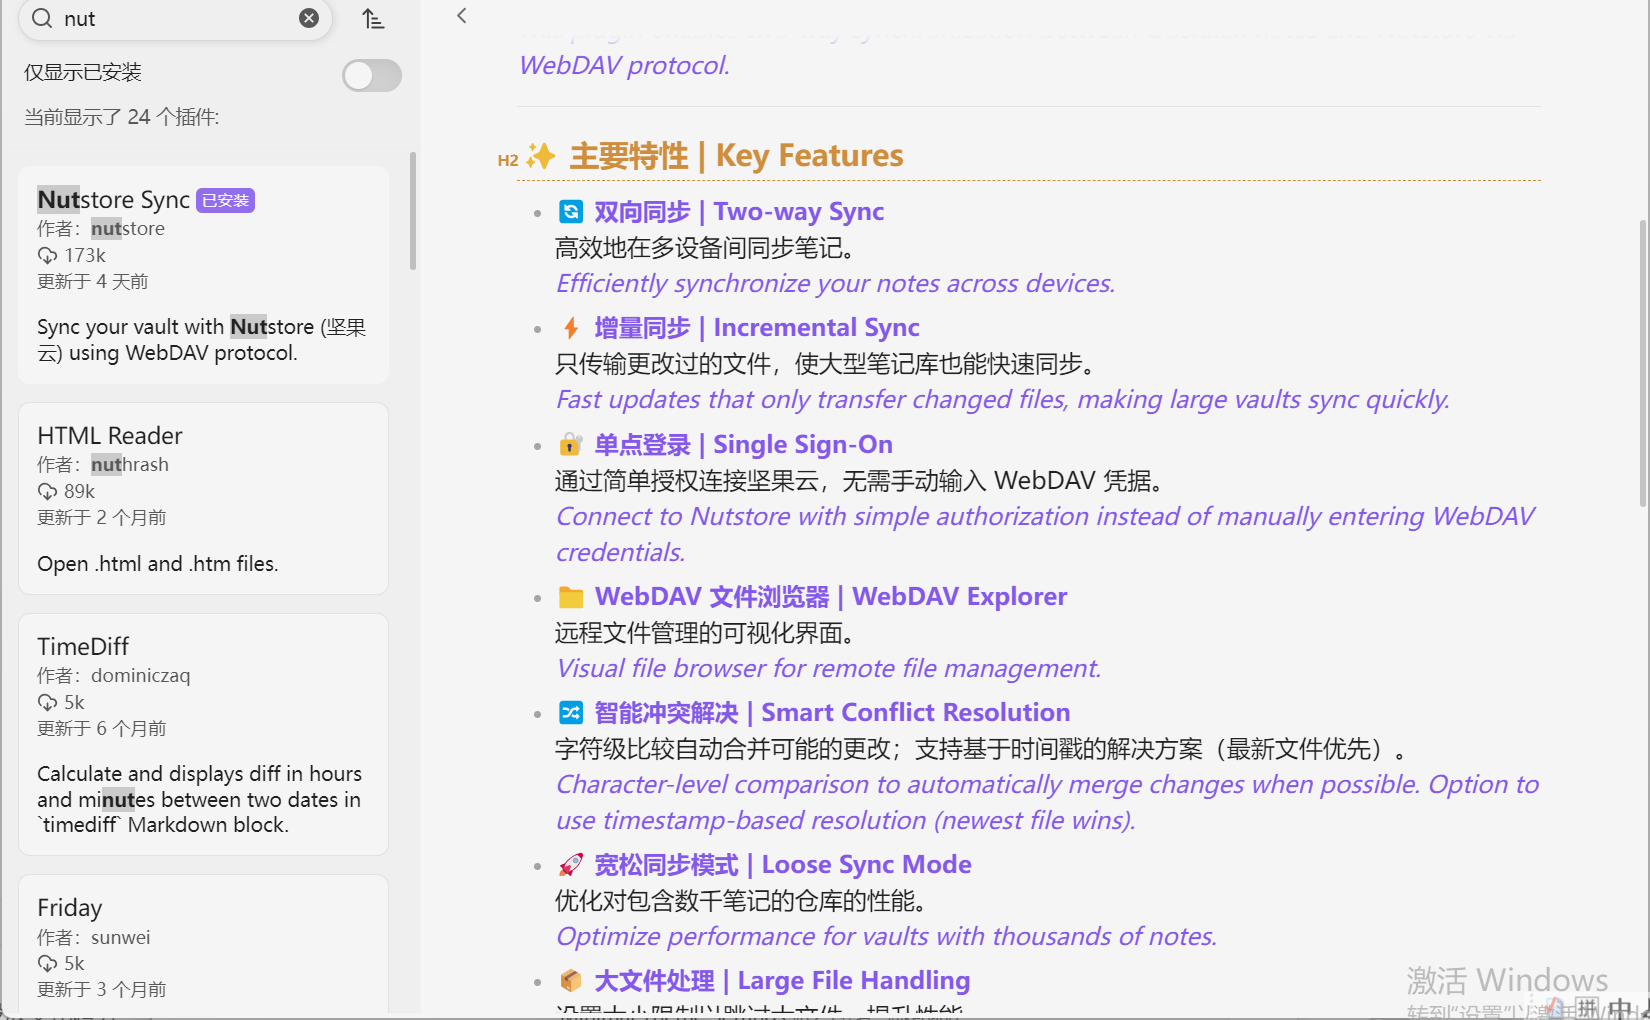Open the Nutstore Sync plugin card

pyautogui.click(x=203, y=275)
